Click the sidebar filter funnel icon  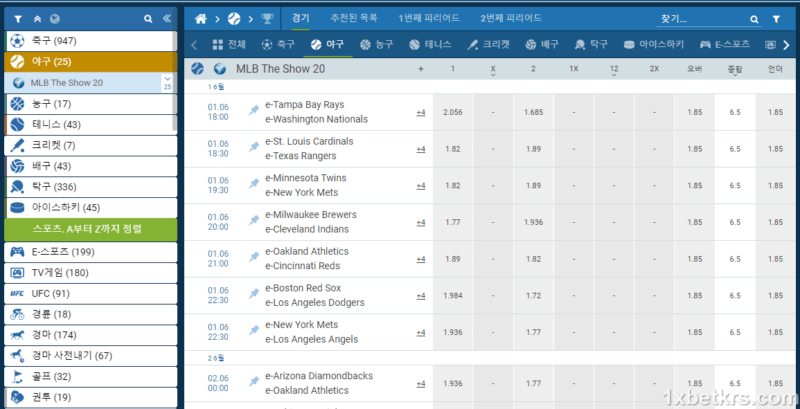[18, 19]
